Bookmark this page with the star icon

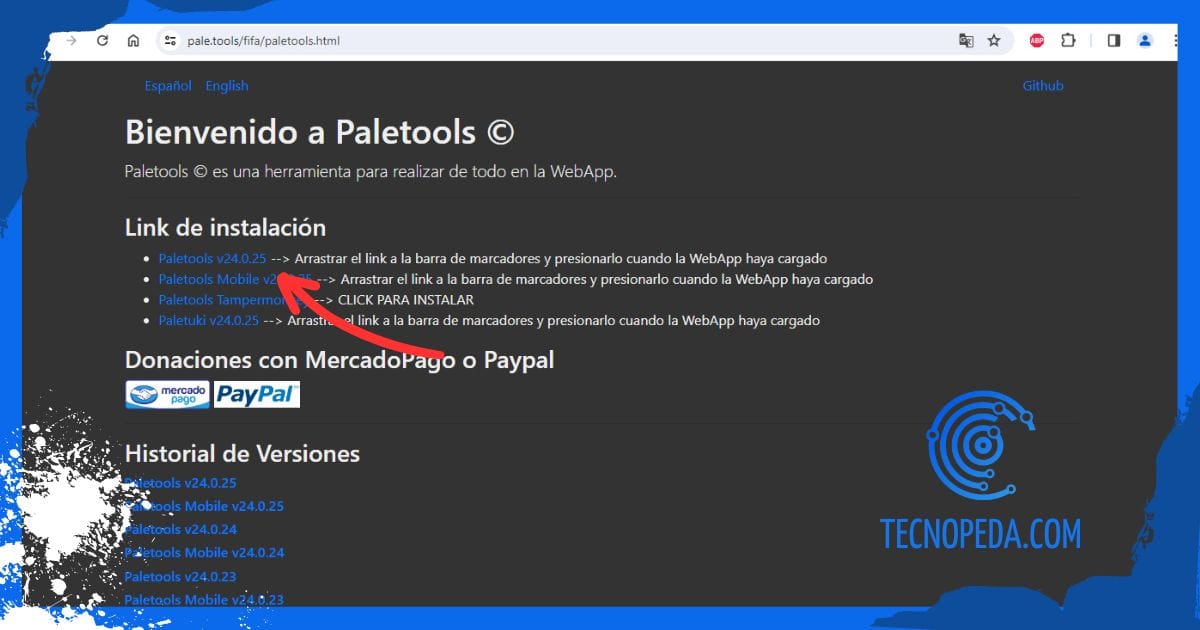[x=994, y=41]
